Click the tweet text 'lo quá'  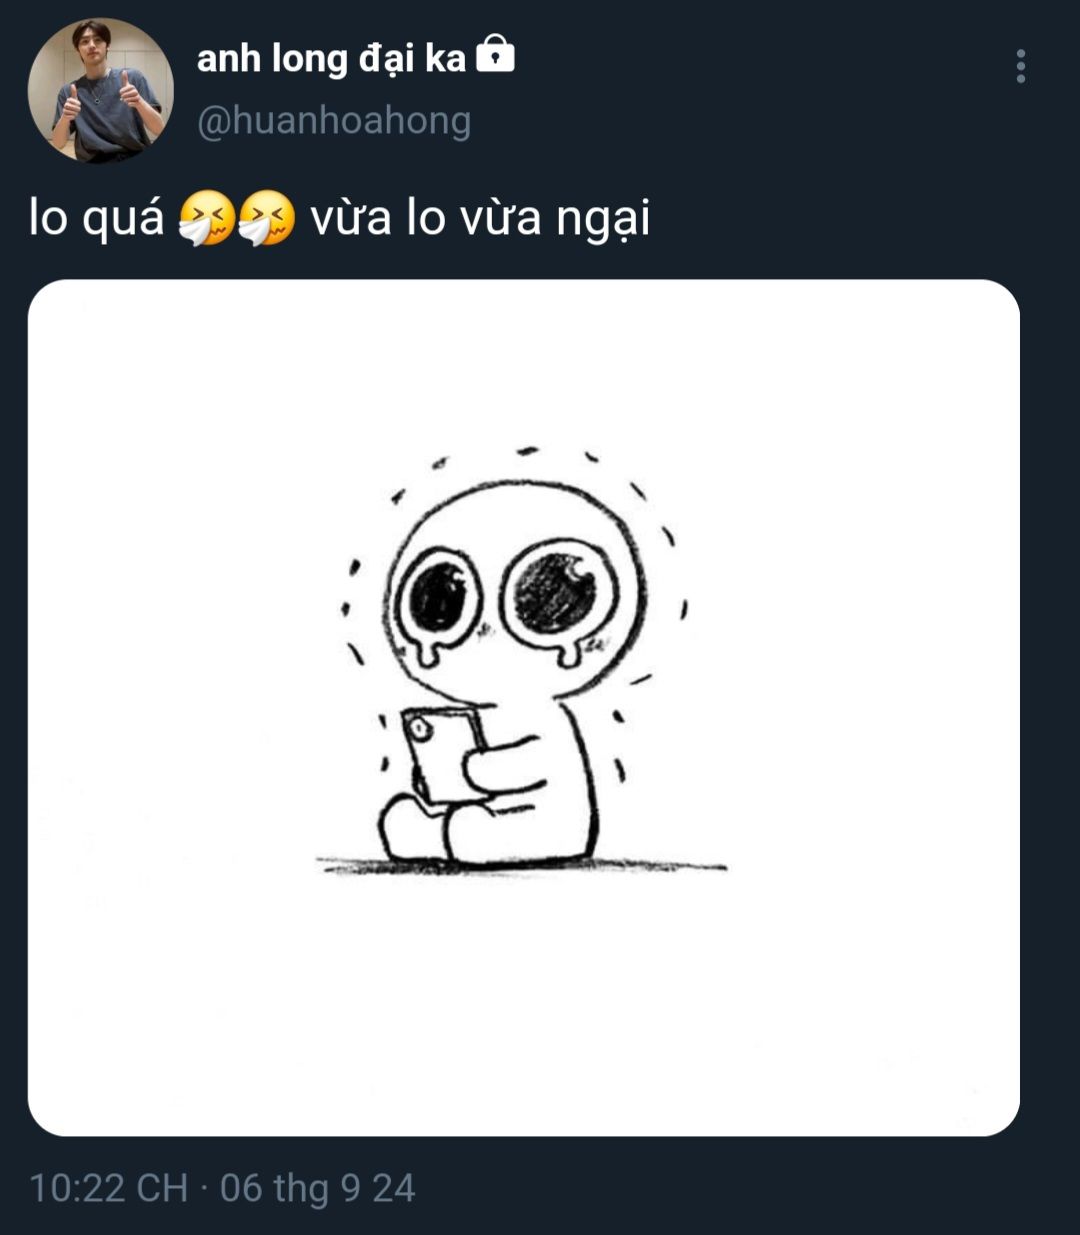[x=96, y=218]
